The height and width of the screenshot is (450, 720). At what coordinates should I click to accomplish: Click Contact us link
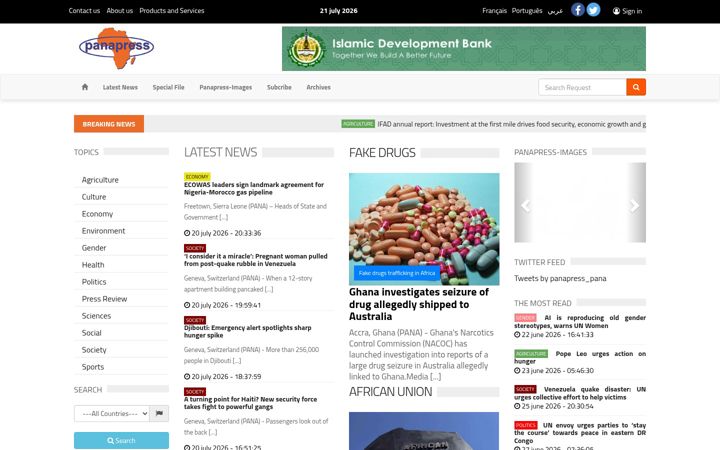point(84,11)
